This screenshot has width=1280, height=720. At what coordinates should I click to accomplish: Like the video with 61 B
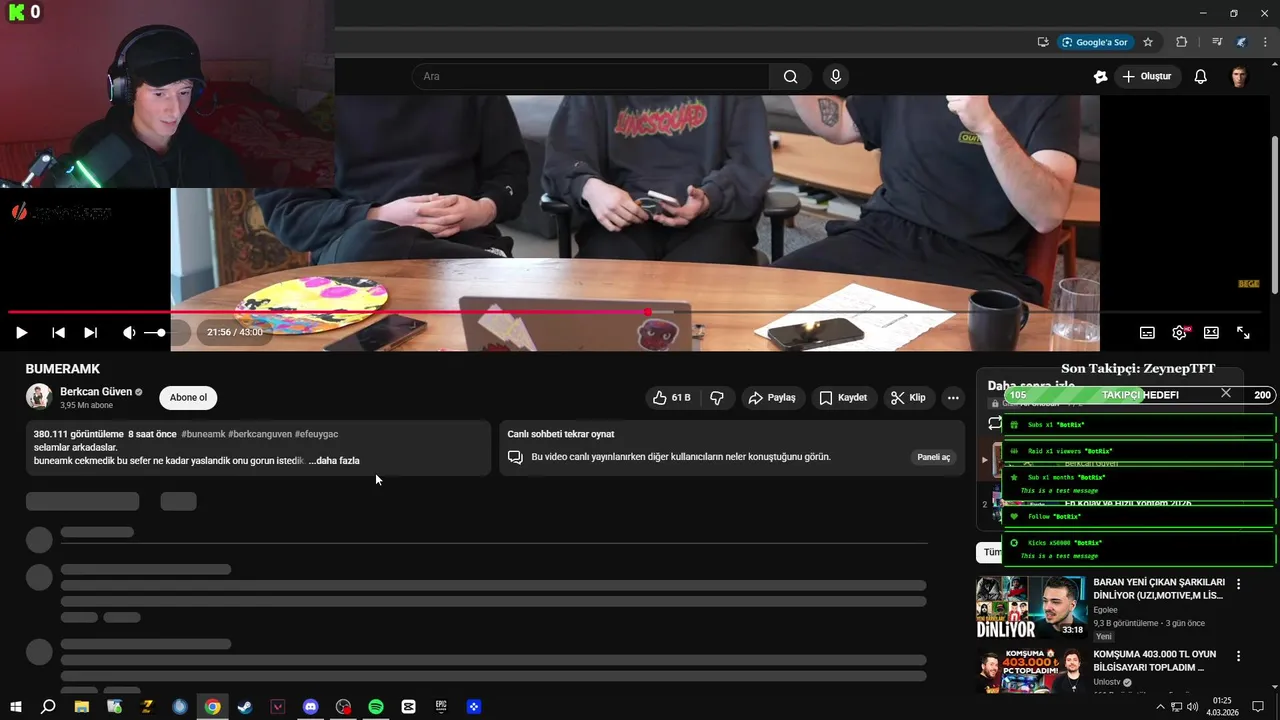coord(671,398)
